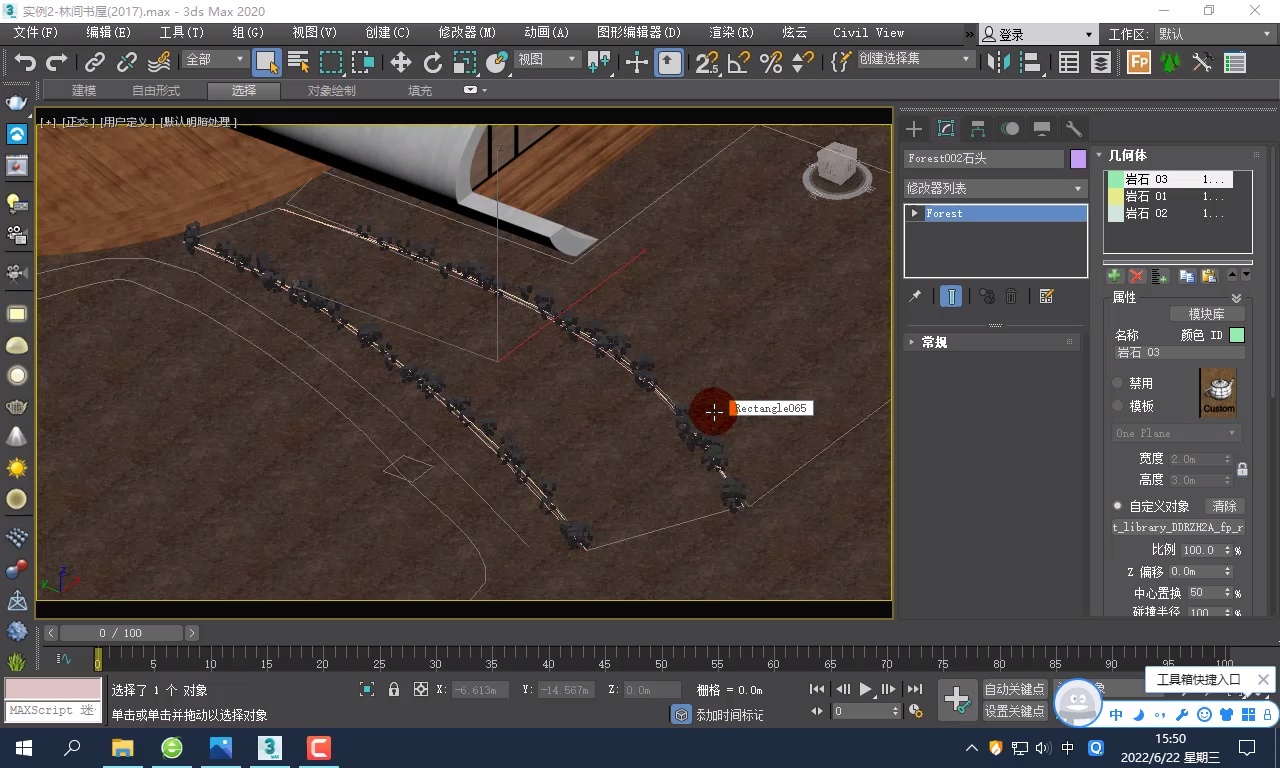
Task: Open the 渲染(R) menu
Action: click(731, 32)
